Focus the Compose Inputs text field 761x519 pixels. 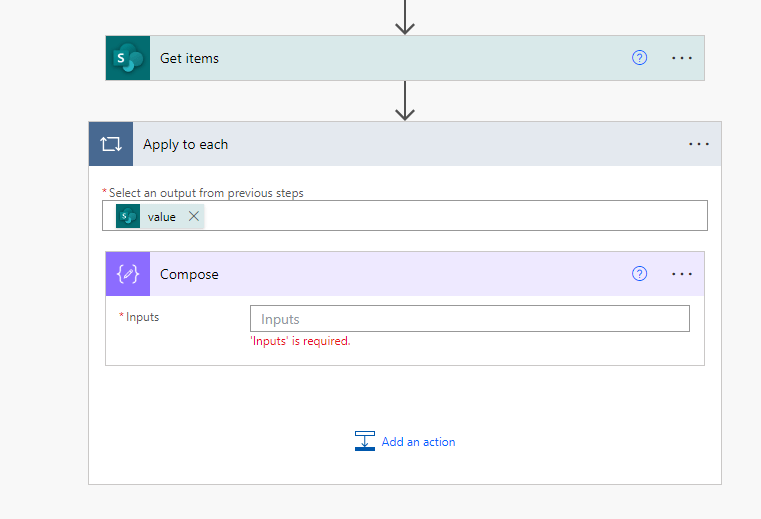(x=469, y=319)
